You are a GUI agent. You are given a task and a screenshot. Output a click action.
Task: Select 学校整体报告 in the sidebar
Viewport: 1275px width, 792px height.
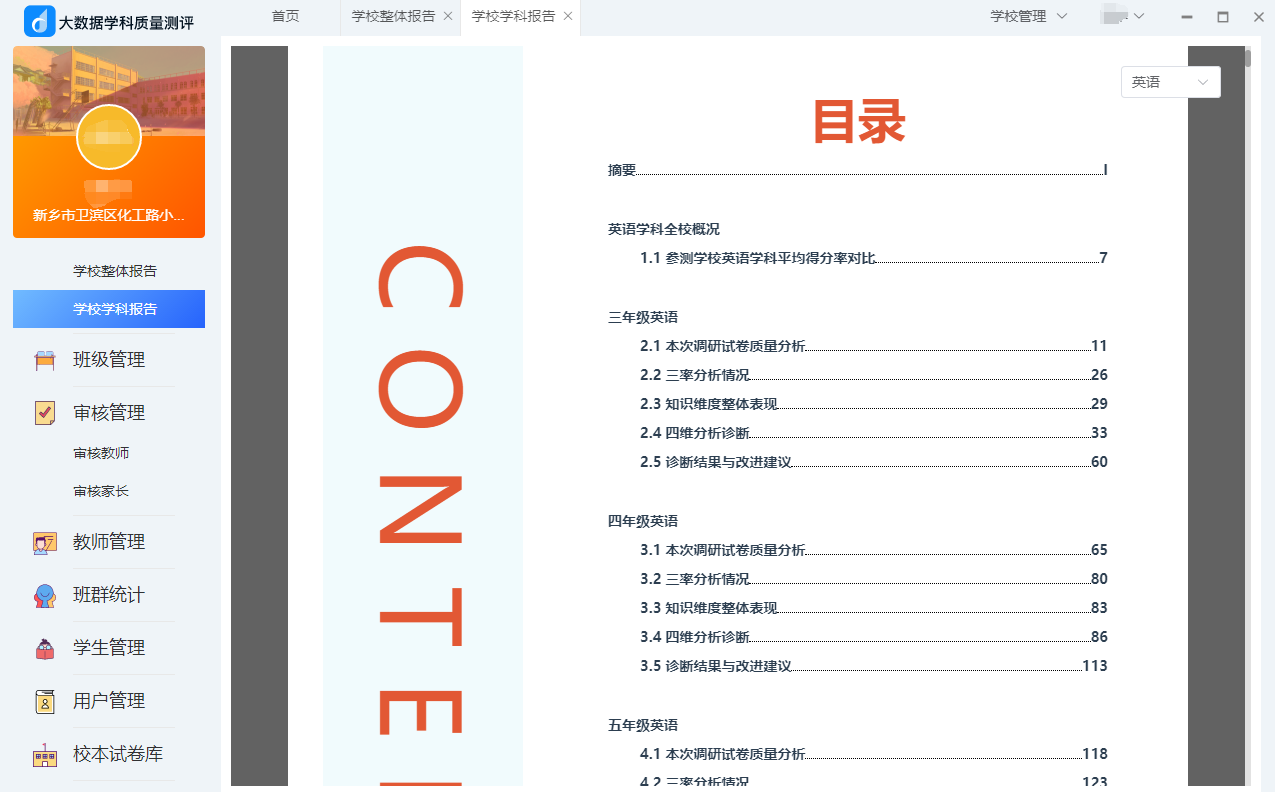[114, 271]
